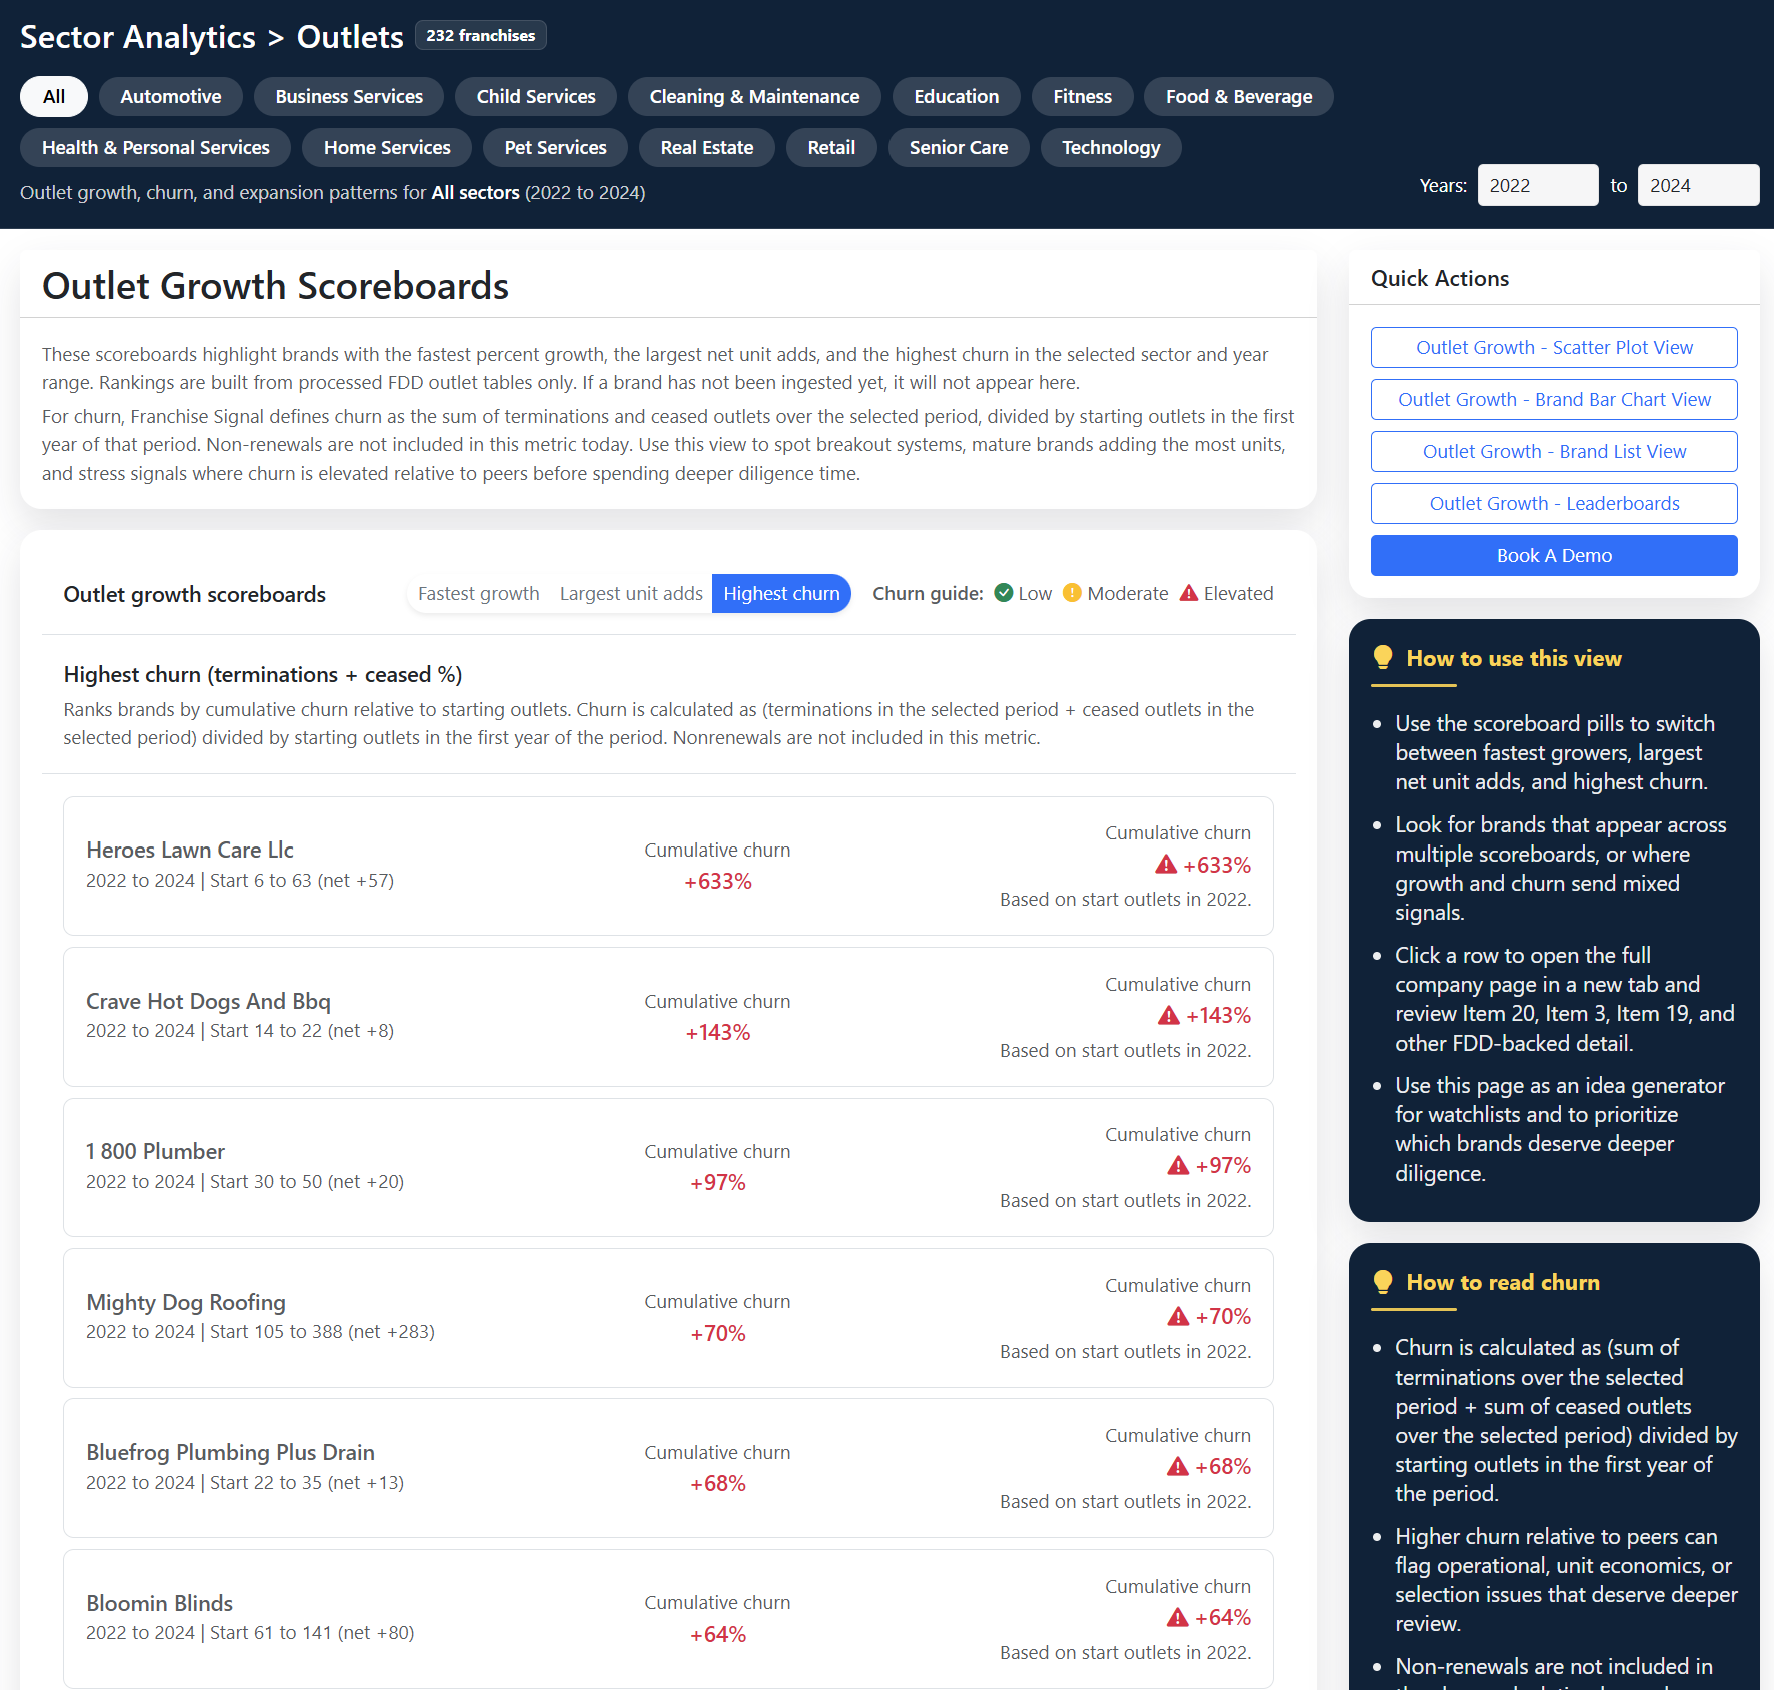Click the warning icon beside Crave Hot Dogs +143%

point(1169,1016)
